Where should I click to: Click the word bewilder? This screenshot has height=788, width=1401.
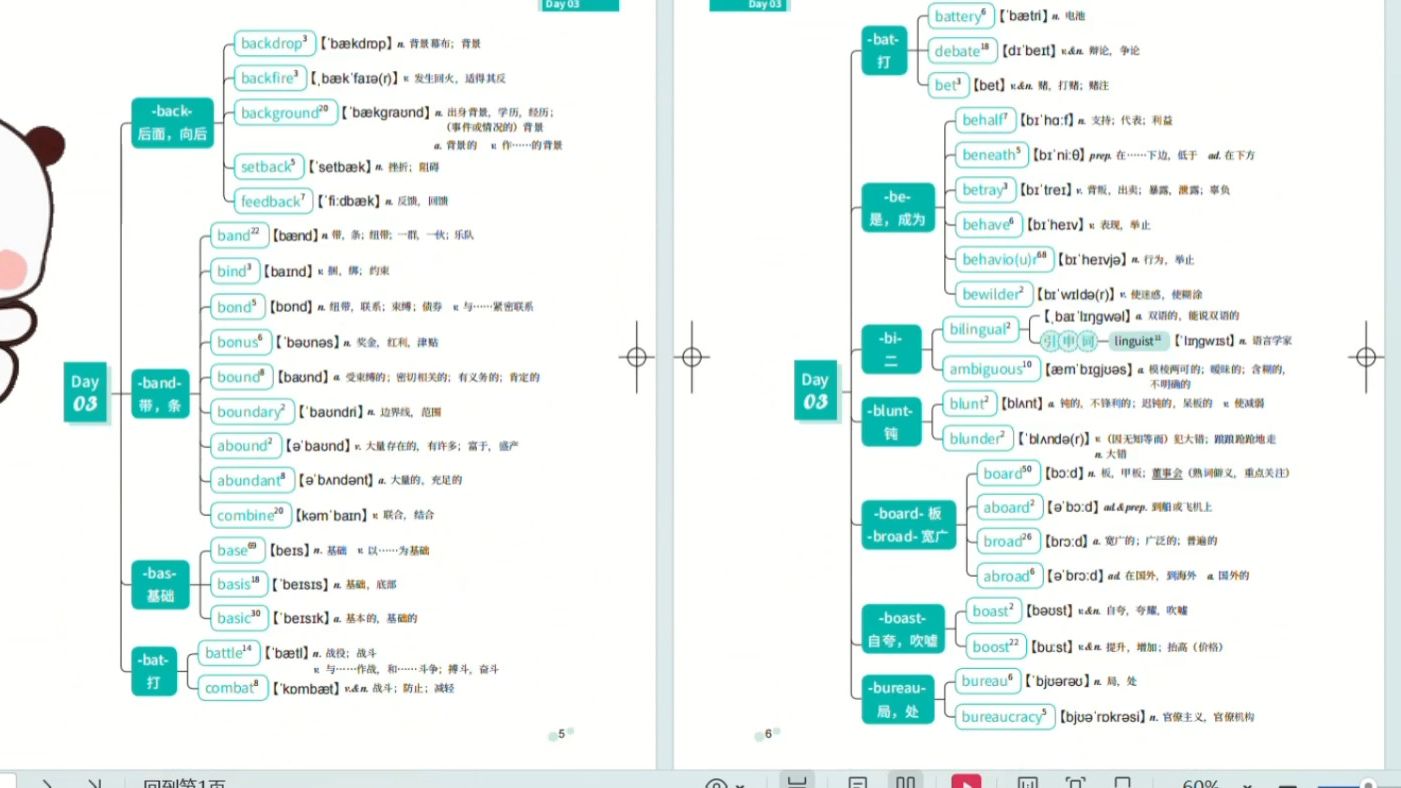(993, 295)
